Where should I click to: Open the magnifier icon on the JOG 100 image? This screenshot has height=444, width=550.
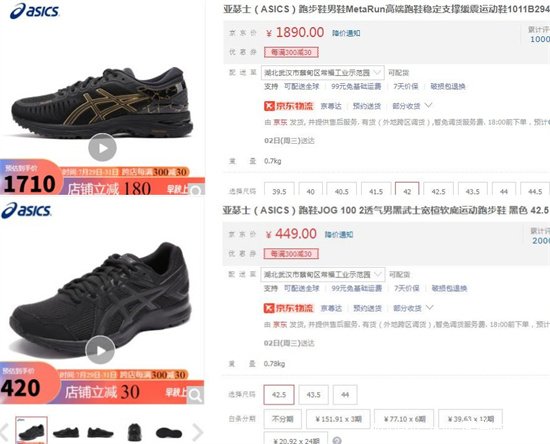[195, 396]
